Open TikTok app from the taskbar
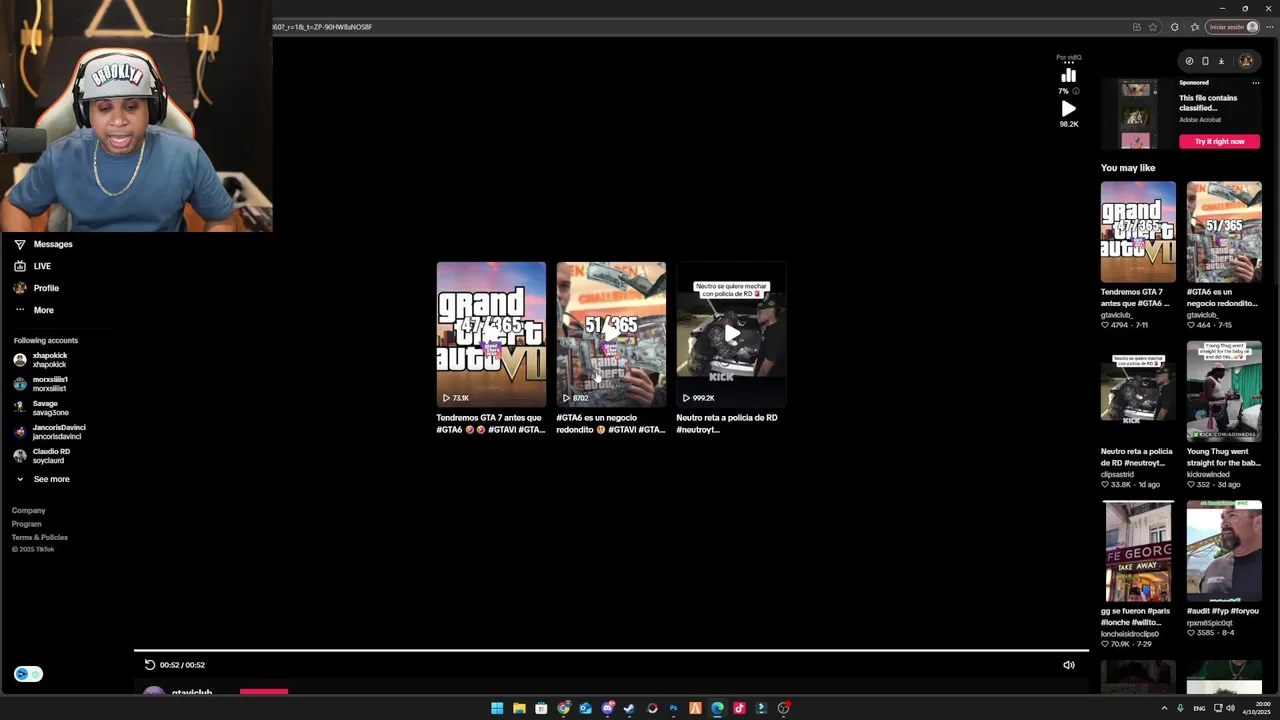 pos(739,708)
